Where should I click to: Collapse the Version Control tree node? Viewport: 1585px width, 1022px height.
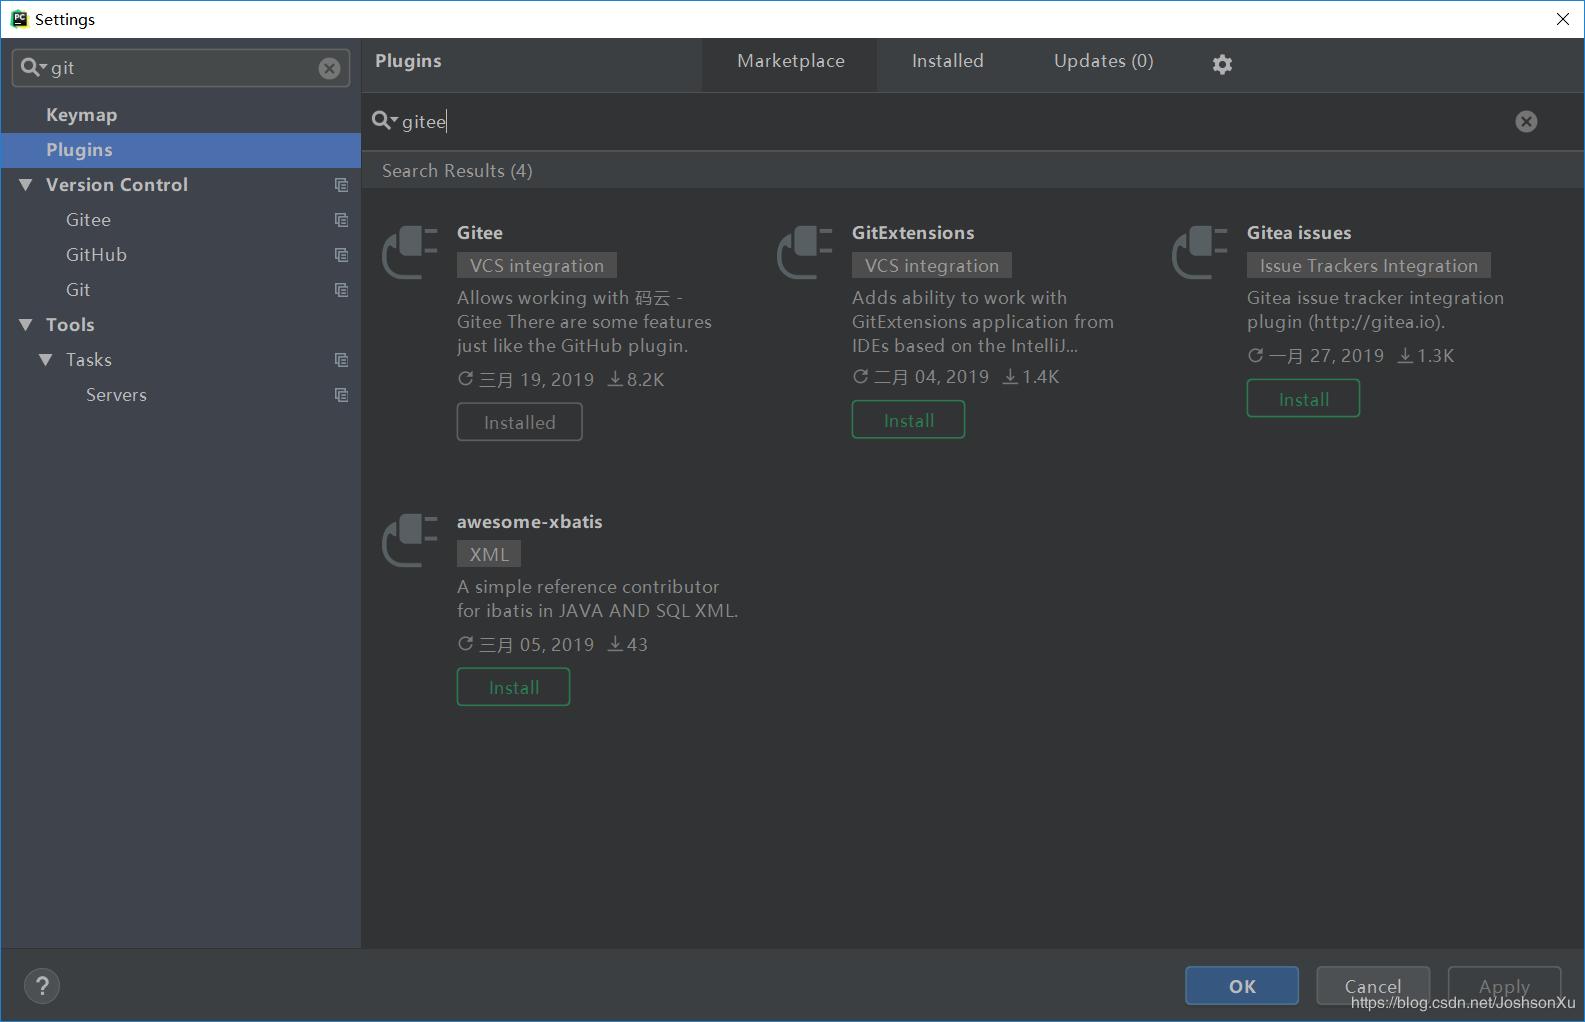pyautogui.click(x=26, y=185)
